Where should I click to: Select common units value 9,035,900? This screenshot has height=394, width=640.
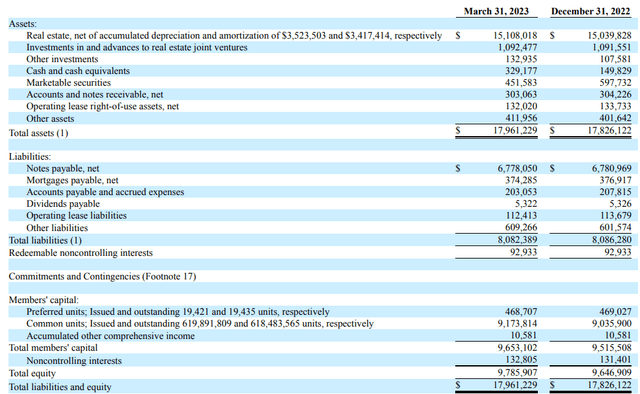click(x=611, y=324)
